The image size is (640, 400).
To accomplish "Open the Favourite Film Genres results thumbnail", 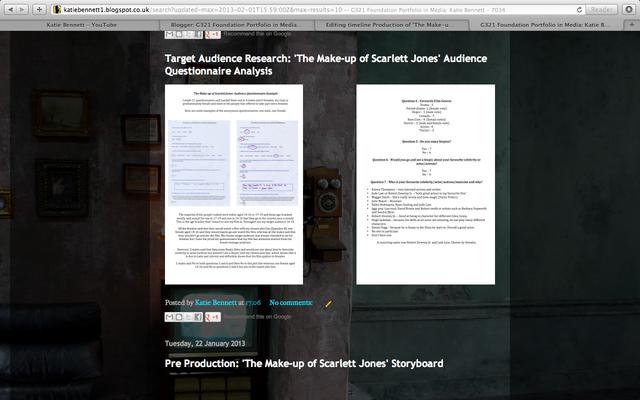I will point(426,184).
